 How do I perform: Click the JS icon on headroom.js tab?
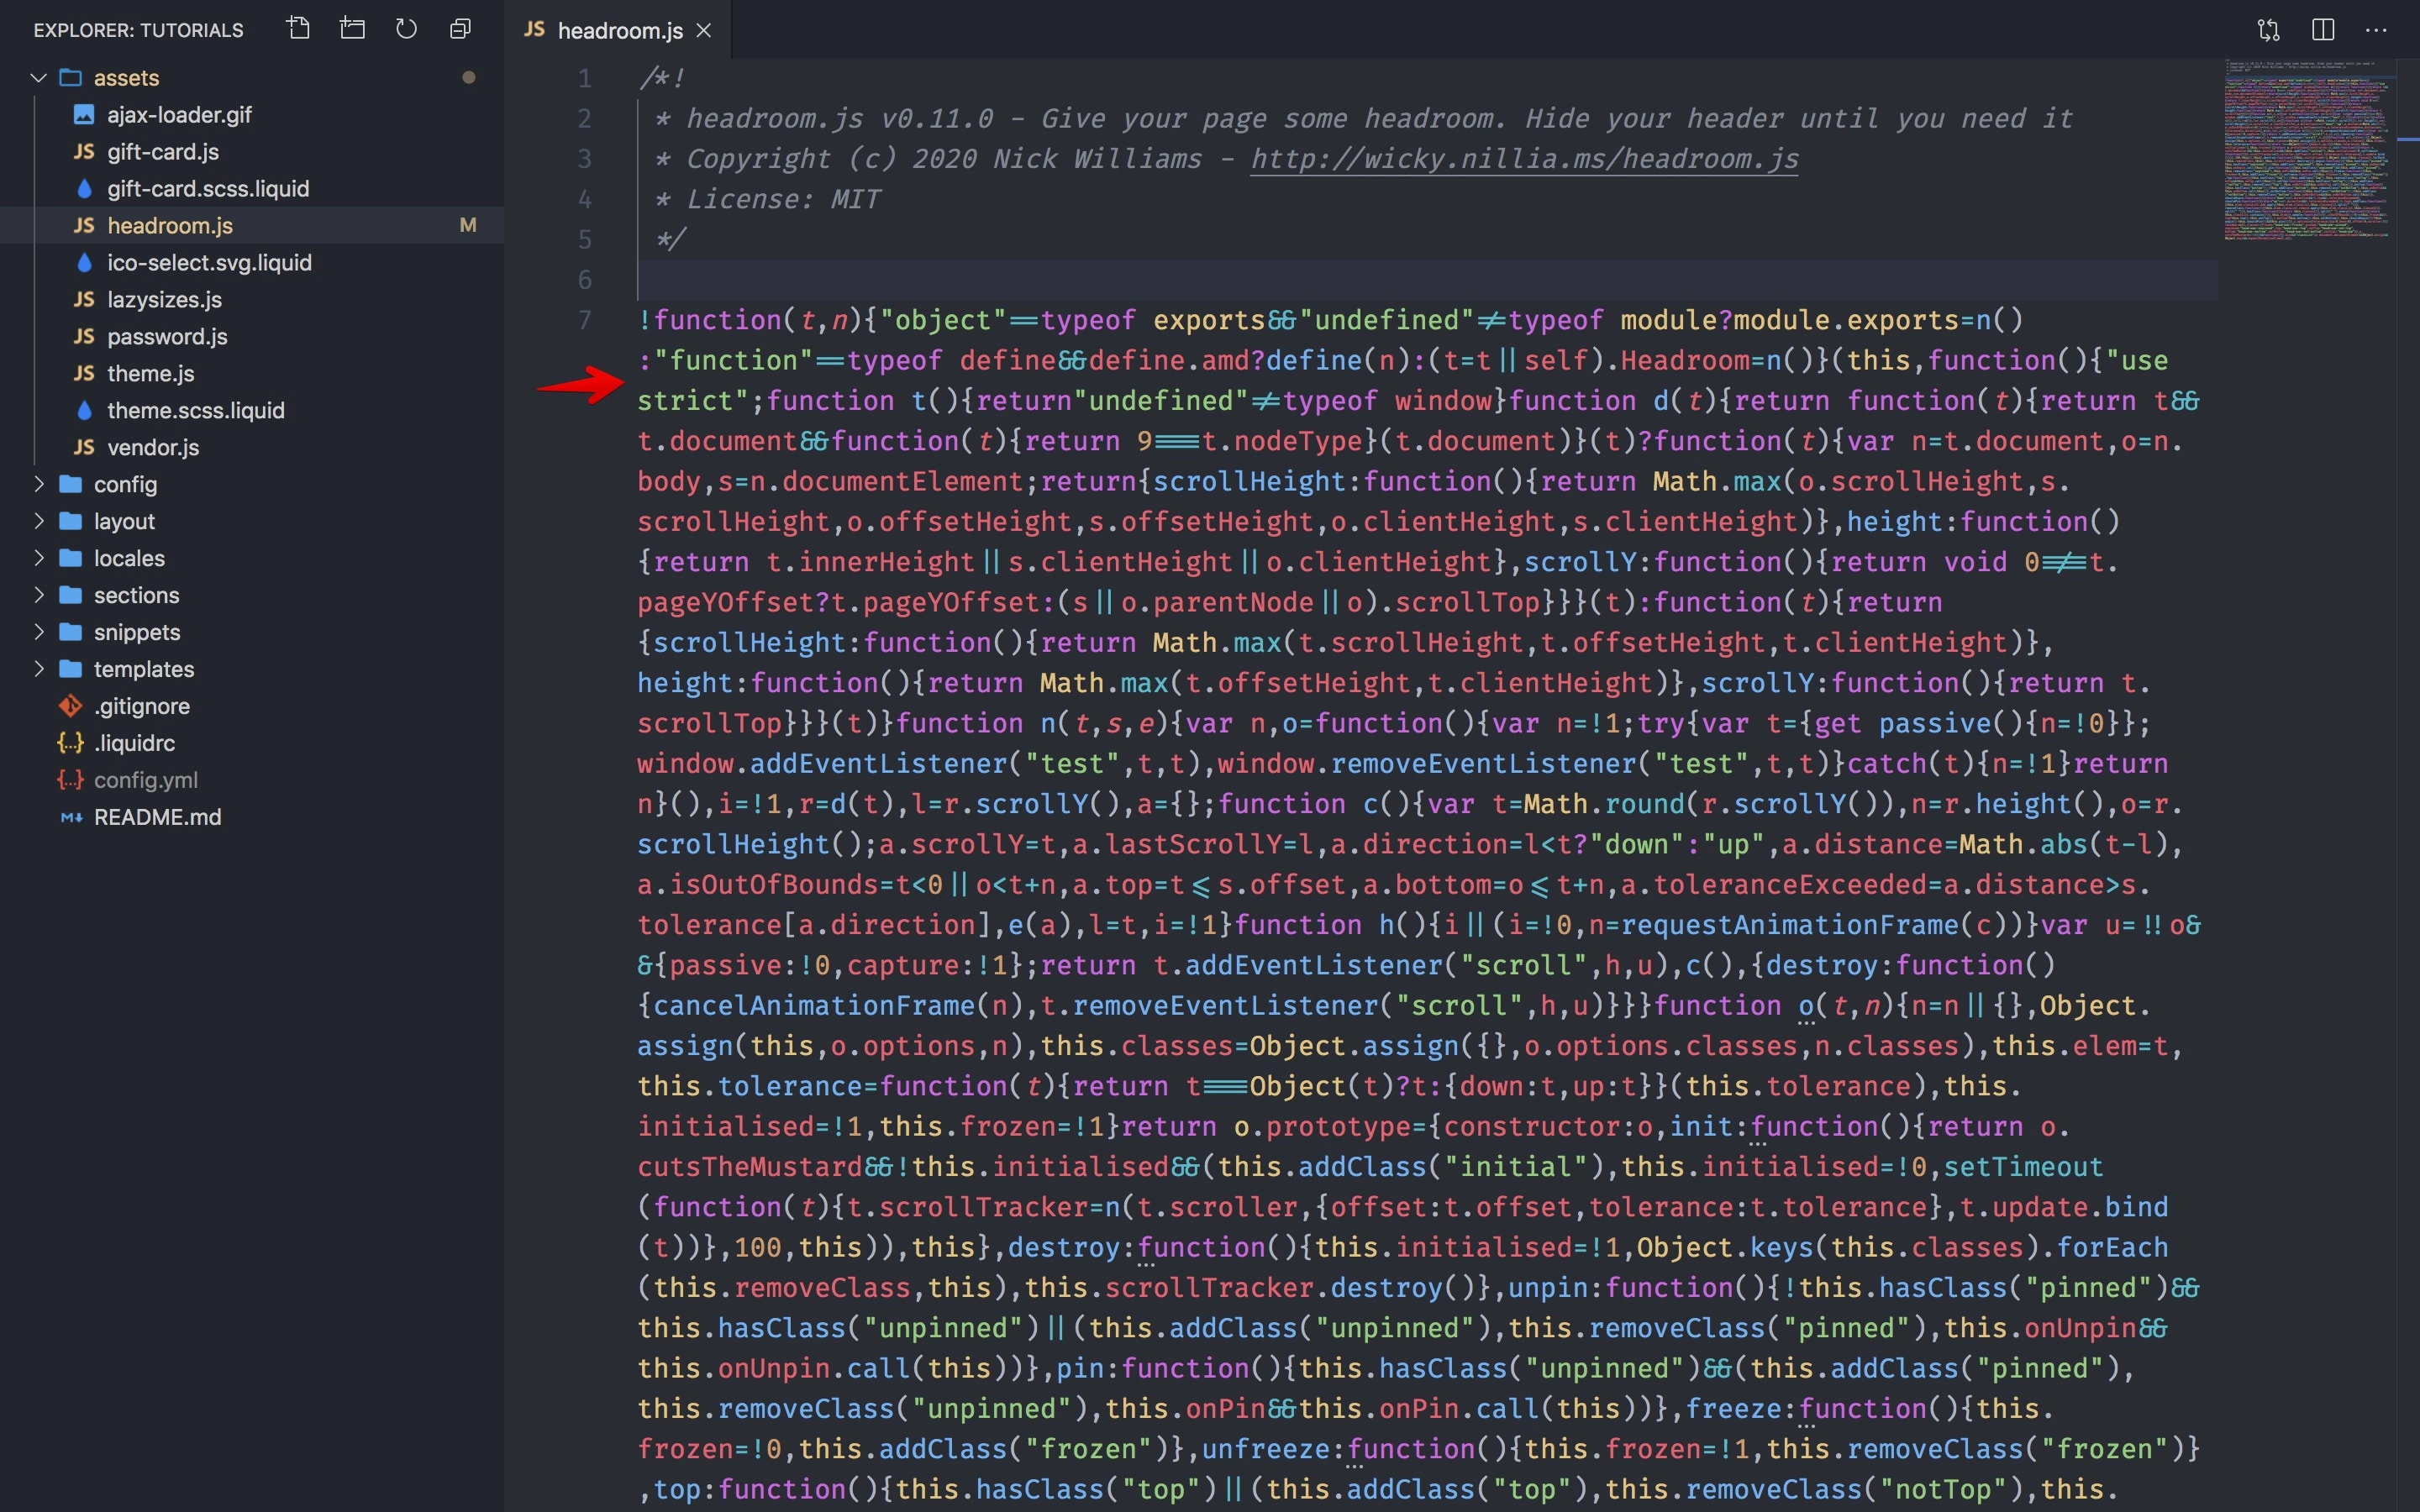[x=535, y=30]
